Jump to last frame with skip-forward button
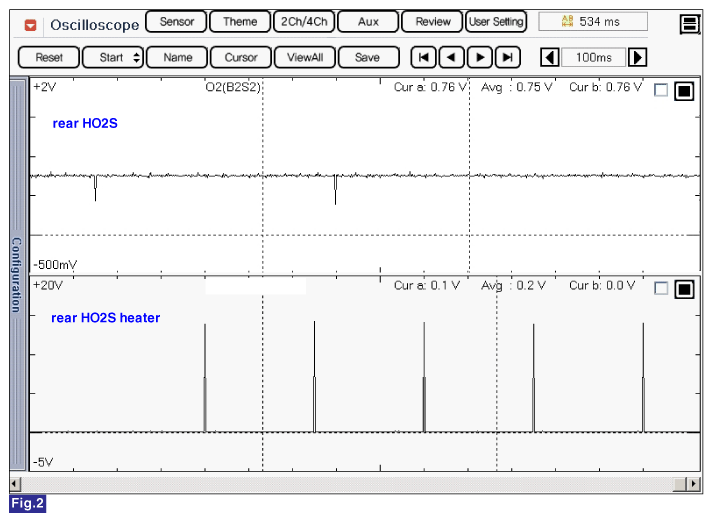The image size is (713, 522). pyautogui.click(x=509, y=58)
